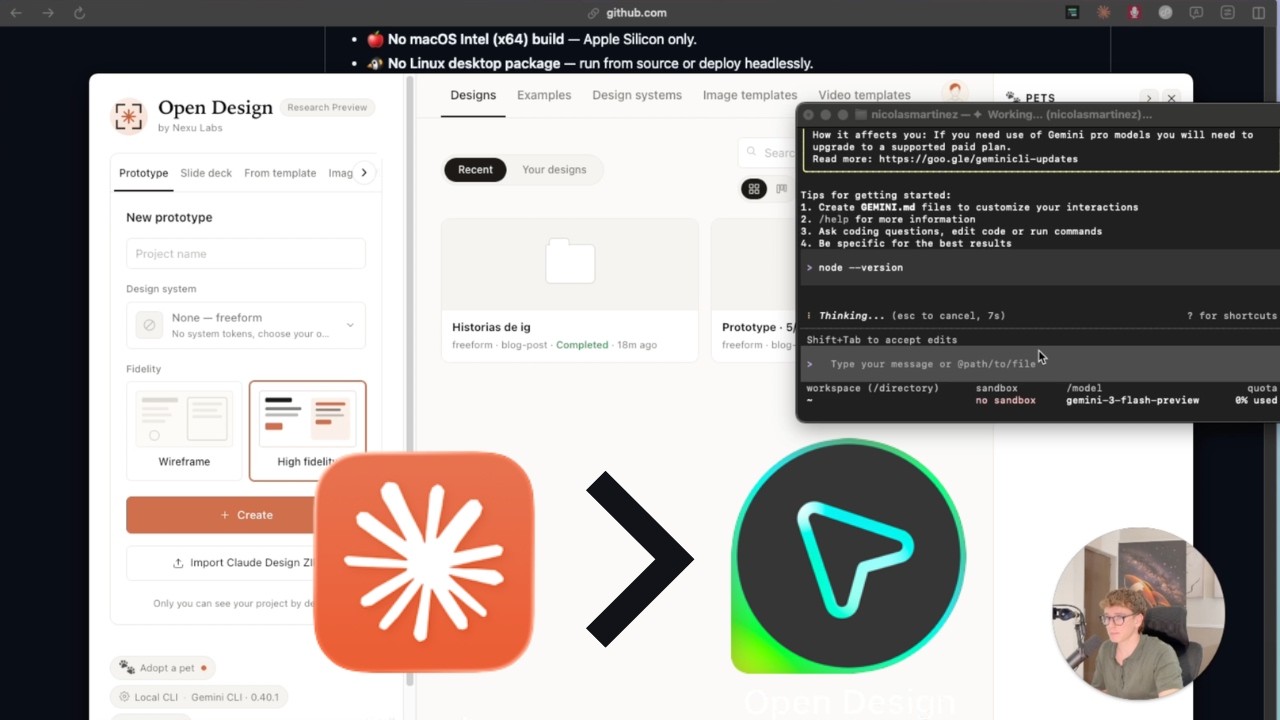The height and width of the screenshot is (720, 1280).
Task: Select Wireframe fidelity option
Action: pos(184,430)
